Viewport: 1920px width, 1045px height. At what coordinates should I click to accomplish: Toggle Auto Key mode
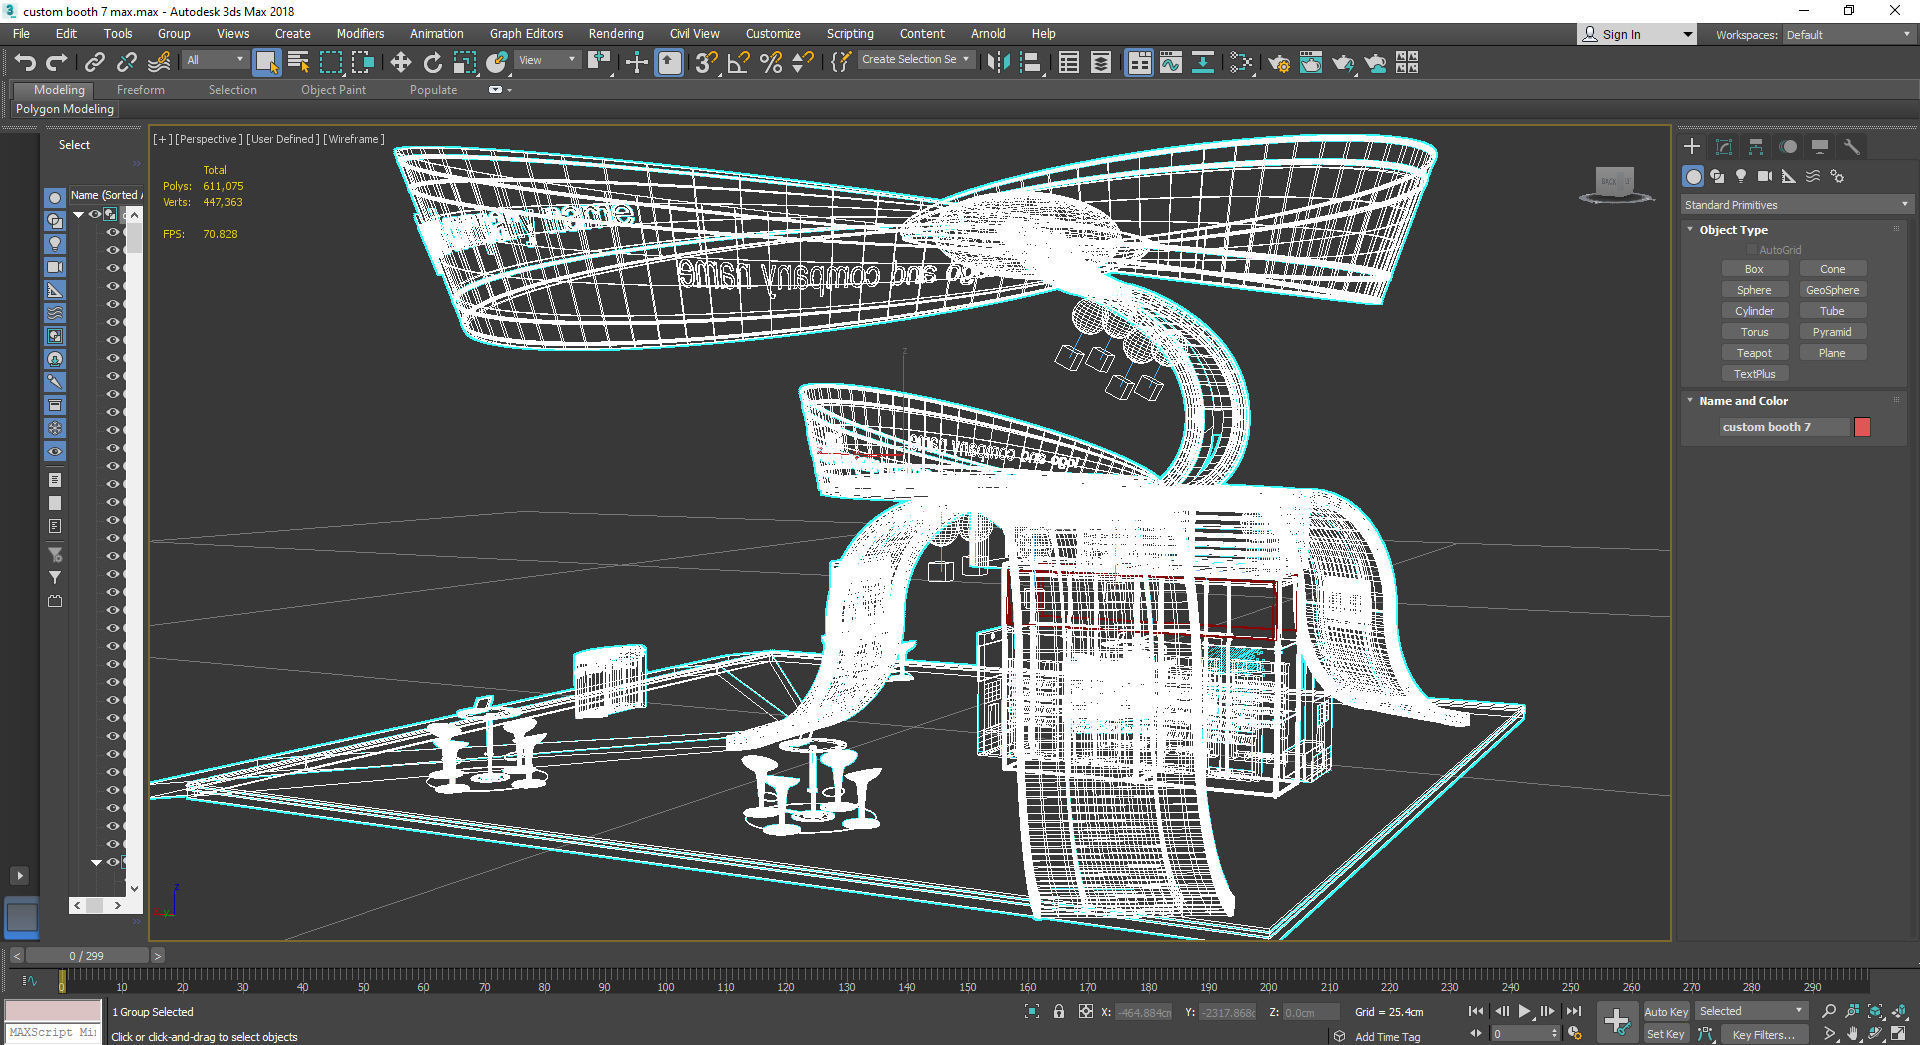[1666, 1011]
